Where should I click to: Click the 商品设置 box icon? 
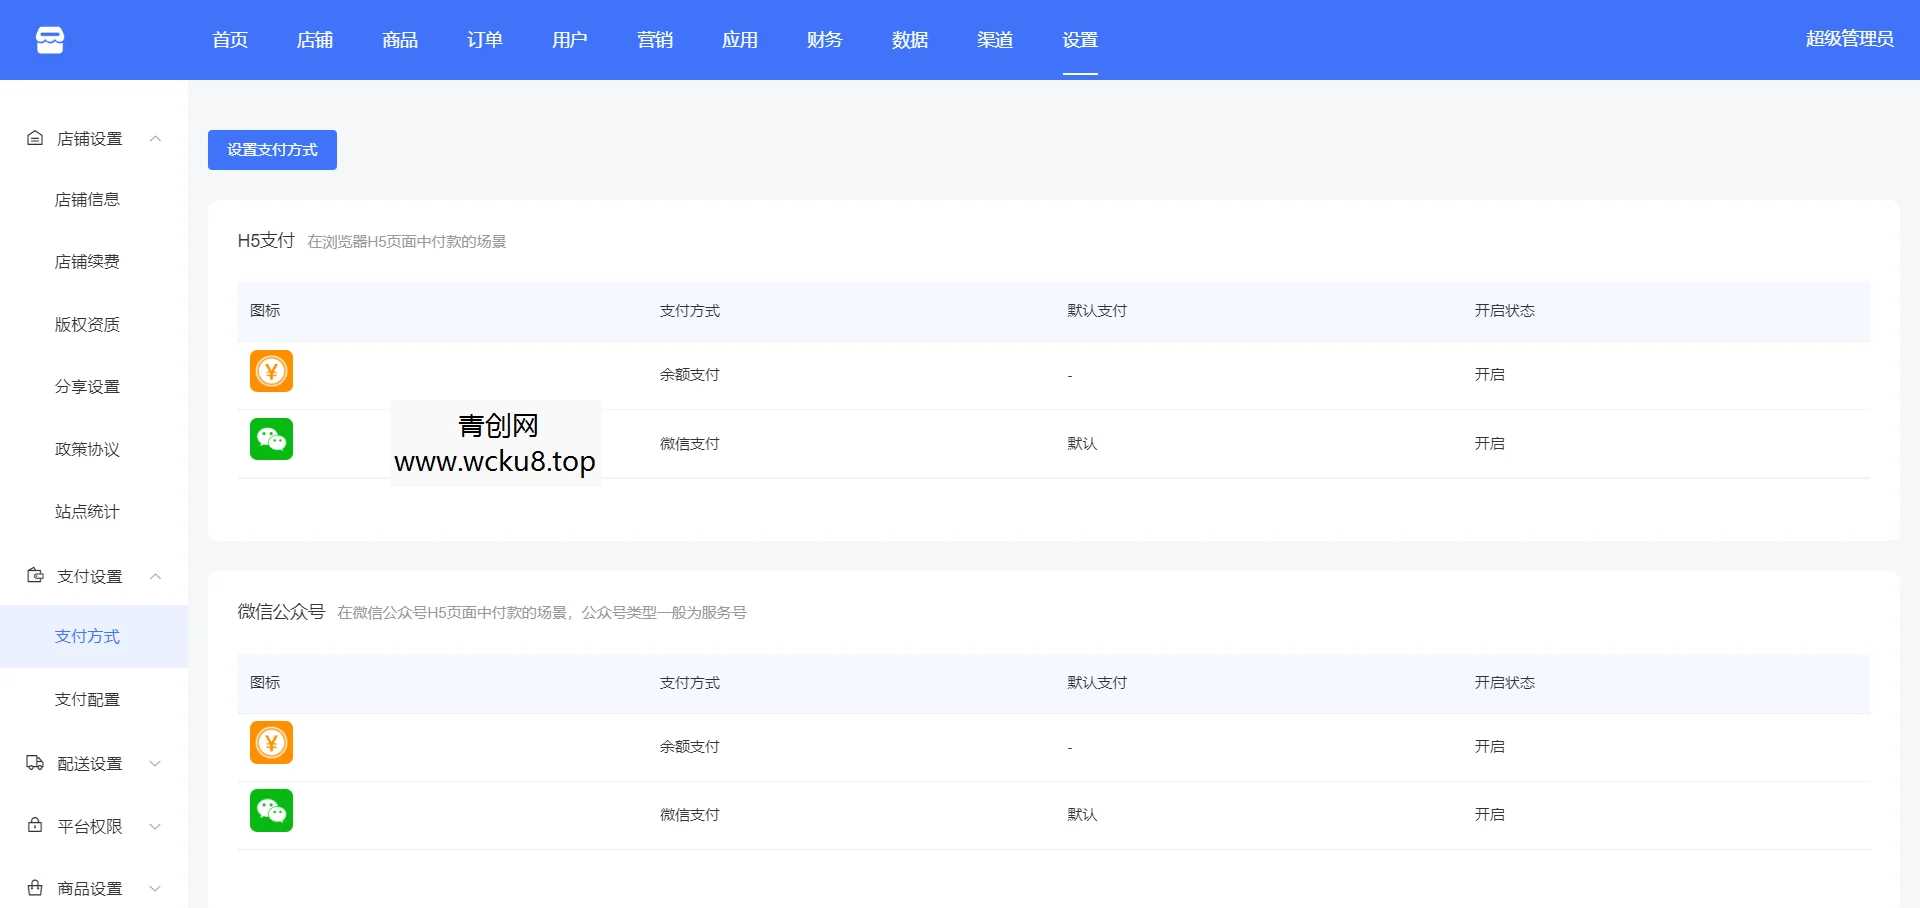33,888
